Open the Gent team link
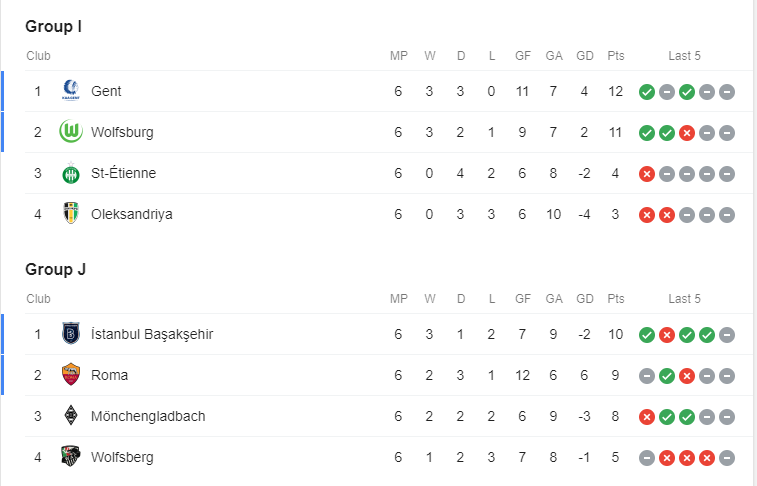This screenshot has height=486, width=757. (x=106, y=91)
